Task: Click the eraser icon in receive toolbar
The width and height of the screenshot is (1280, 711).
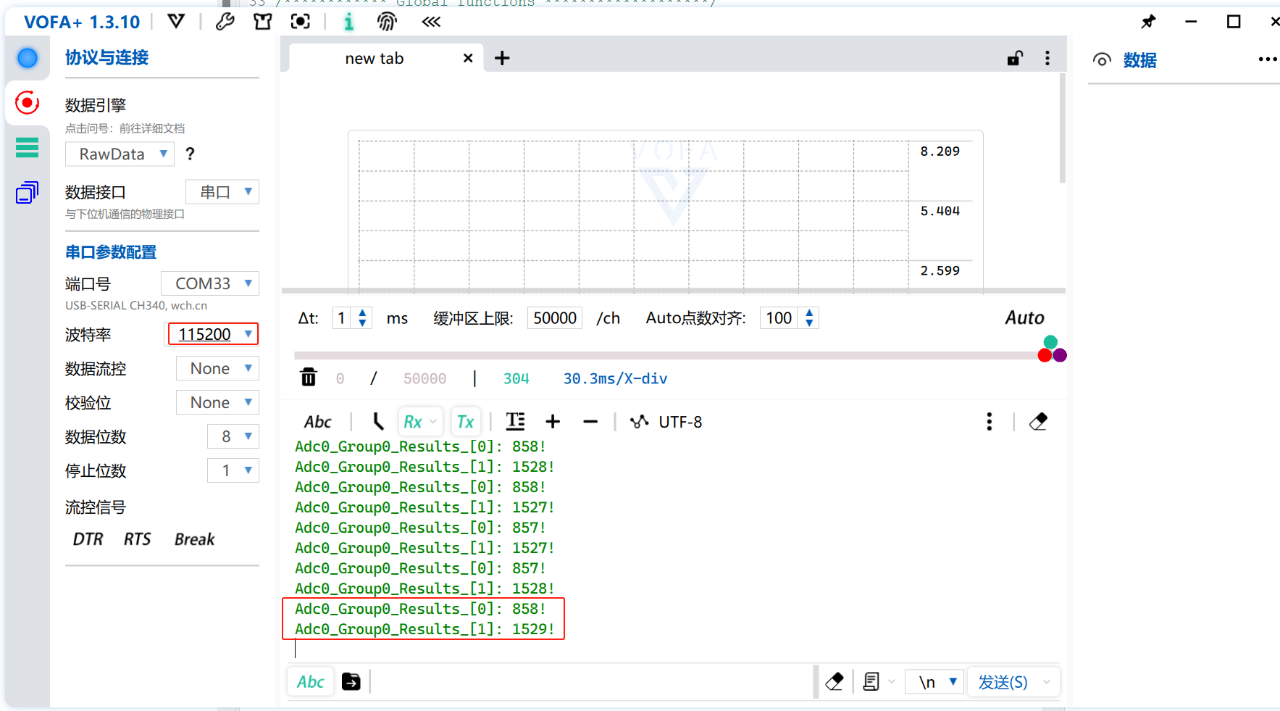Action: [1038, 422]
